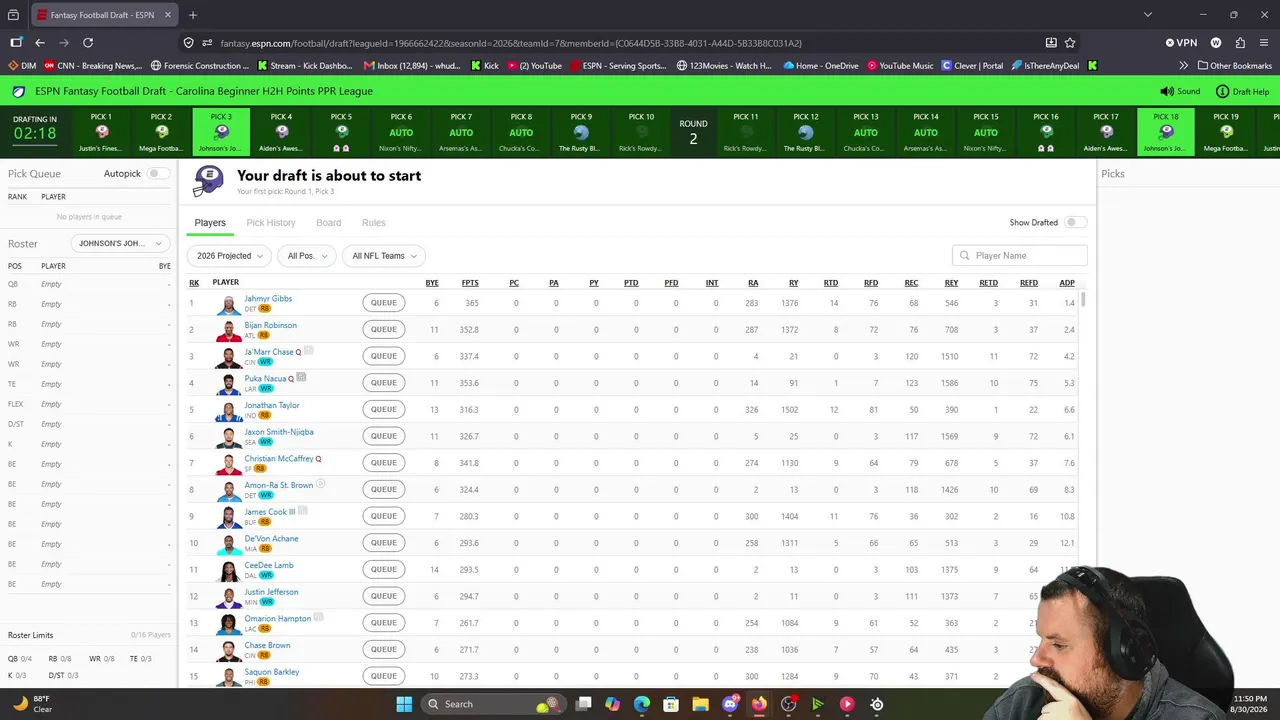Toggle Autopick switch on

point(158,174)
